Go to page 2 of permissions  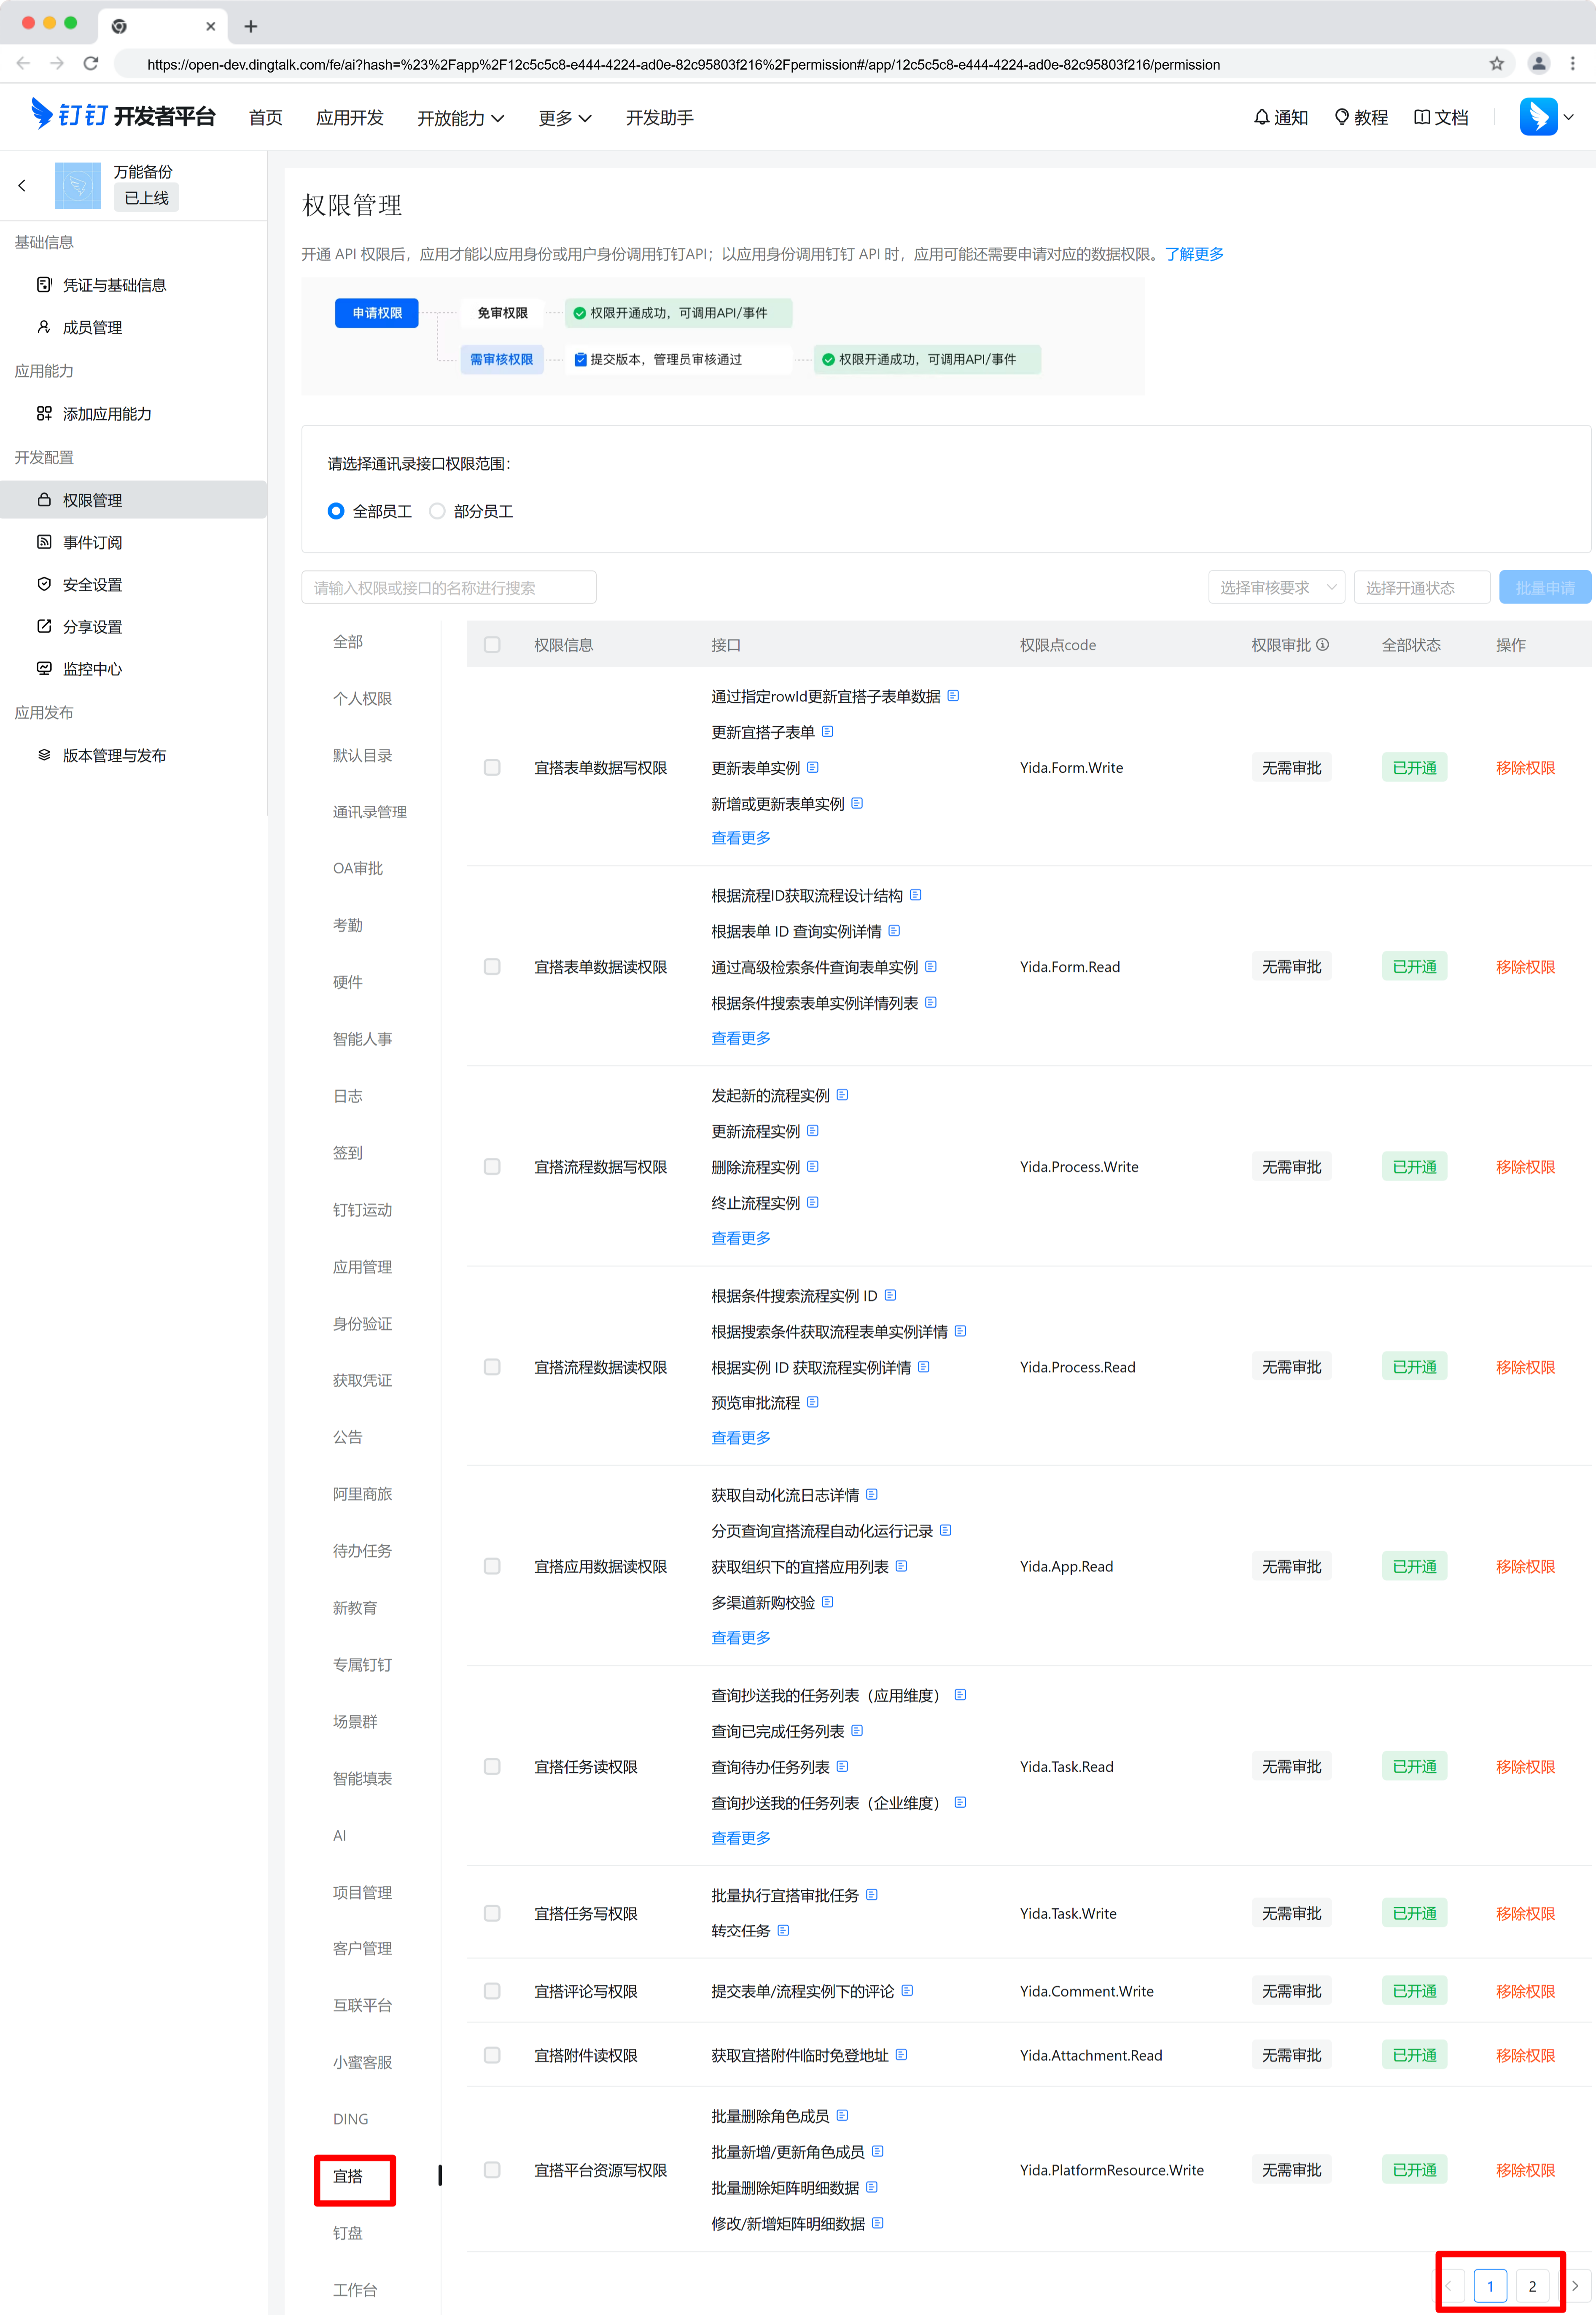pos(1531,2286)
